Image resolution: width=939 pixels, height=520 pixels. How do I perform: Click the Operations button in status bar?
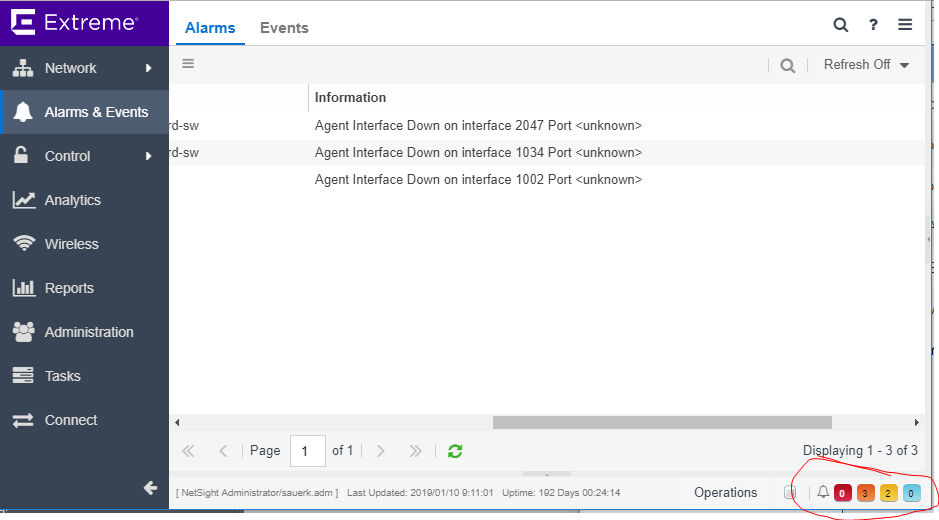pos(725,492)
